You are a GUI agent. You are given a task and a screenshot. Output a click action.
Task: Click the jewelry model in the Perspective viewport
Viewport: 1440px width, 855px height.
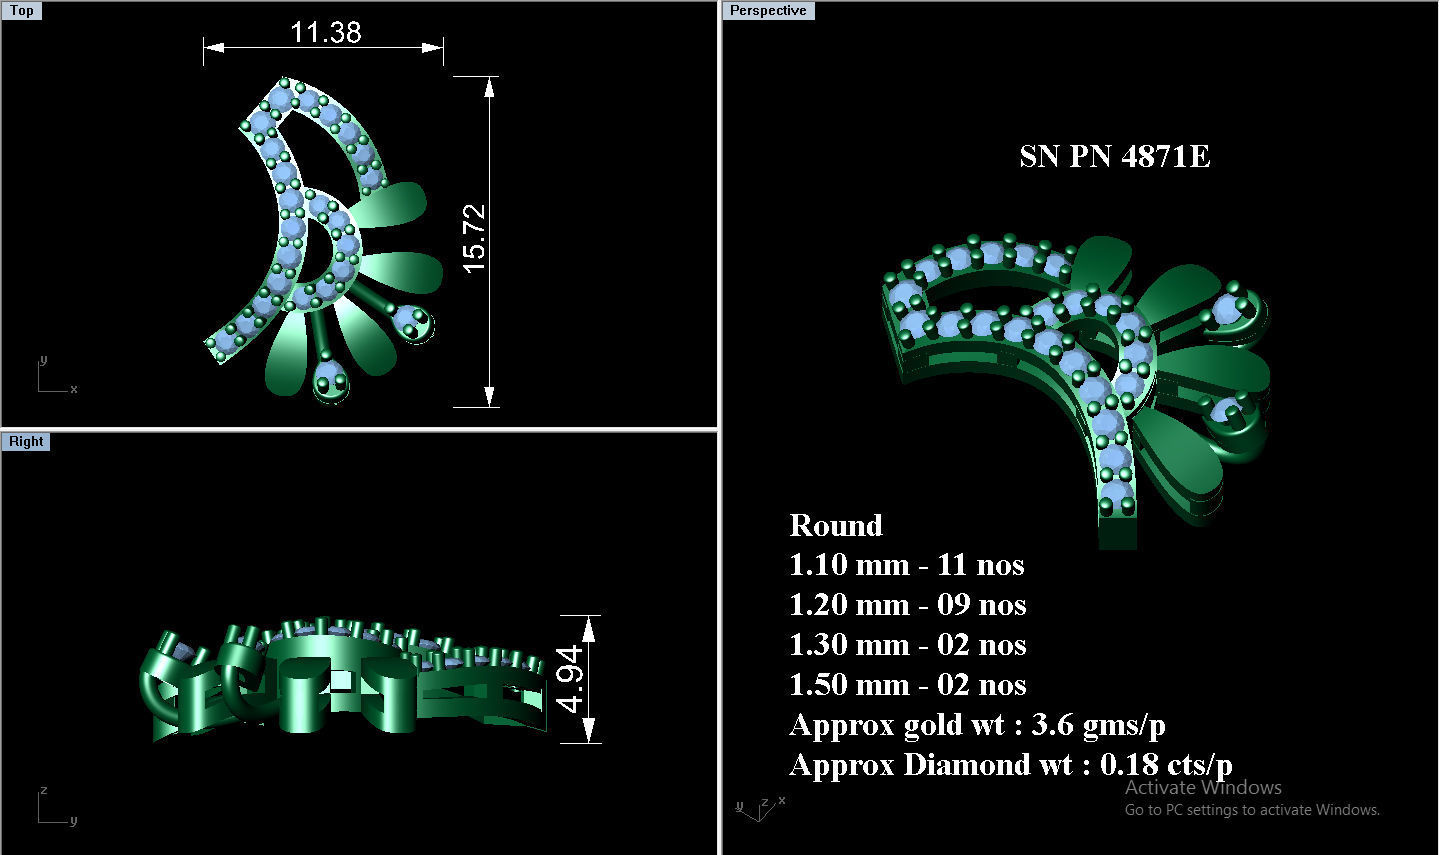(x=1077, y=392)
